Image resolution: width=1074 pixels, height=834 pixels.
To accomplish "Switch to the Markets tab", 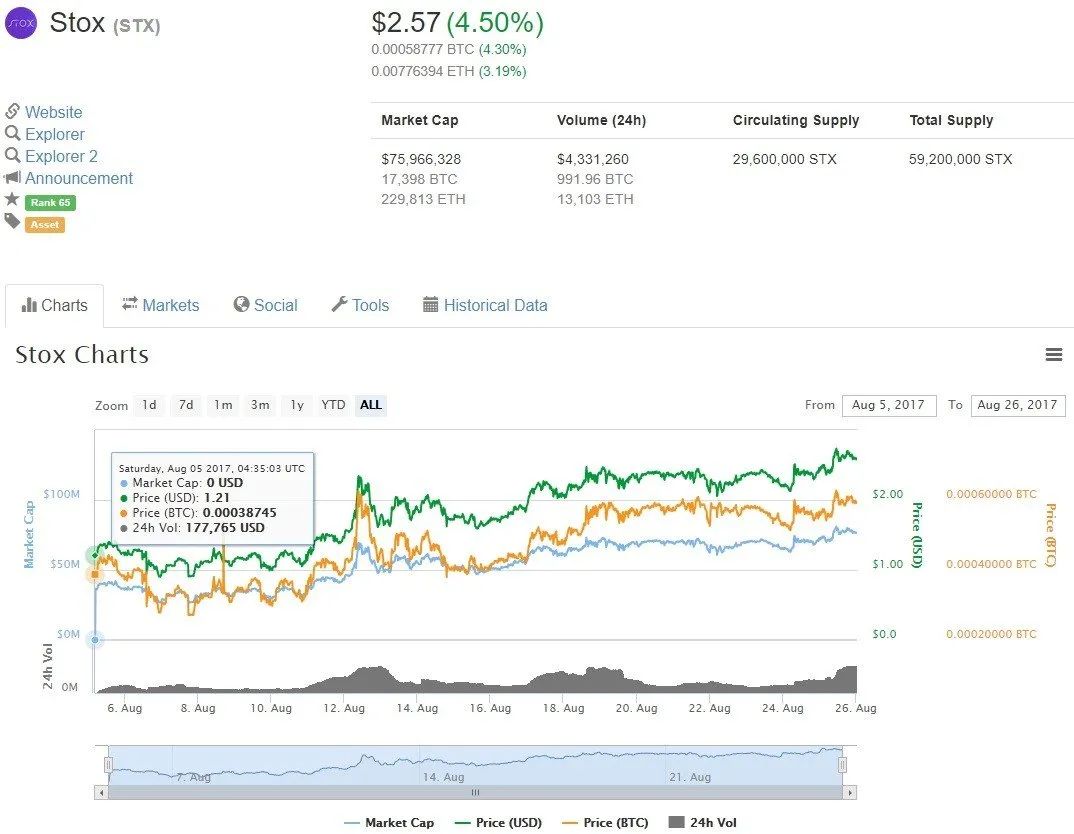I will (x=161, y=305).
